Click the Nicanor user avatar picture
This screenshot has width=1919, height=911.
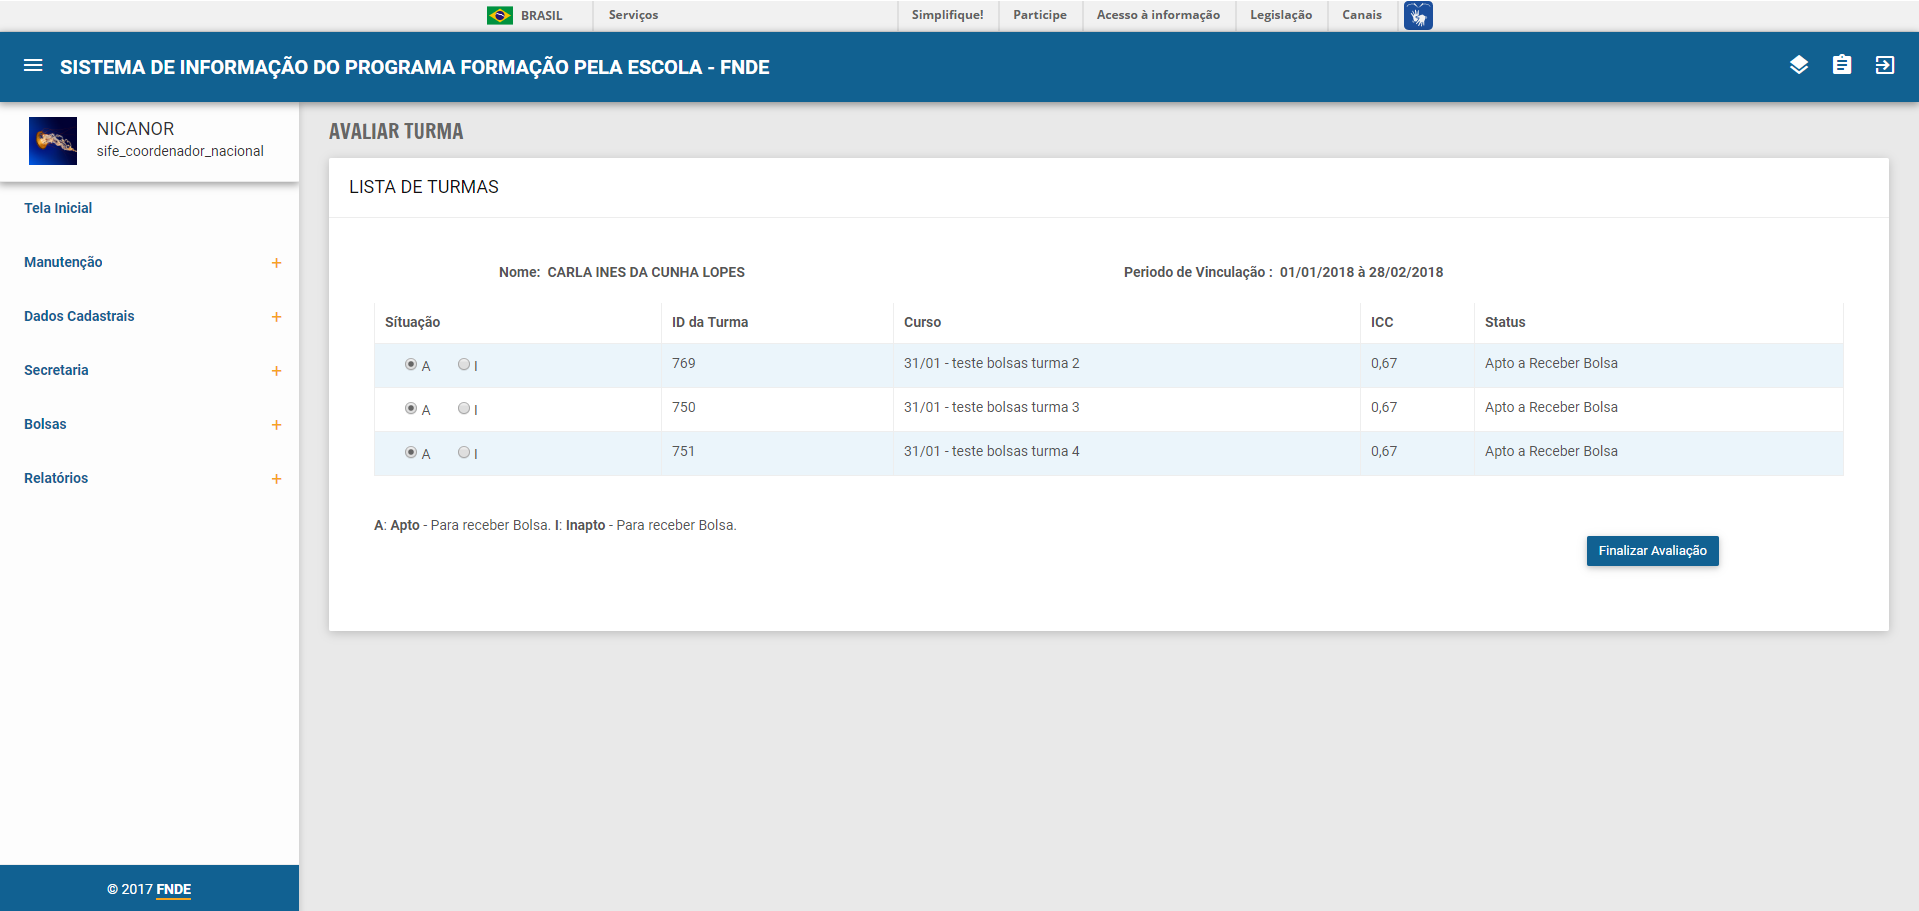tap(53, 141)
